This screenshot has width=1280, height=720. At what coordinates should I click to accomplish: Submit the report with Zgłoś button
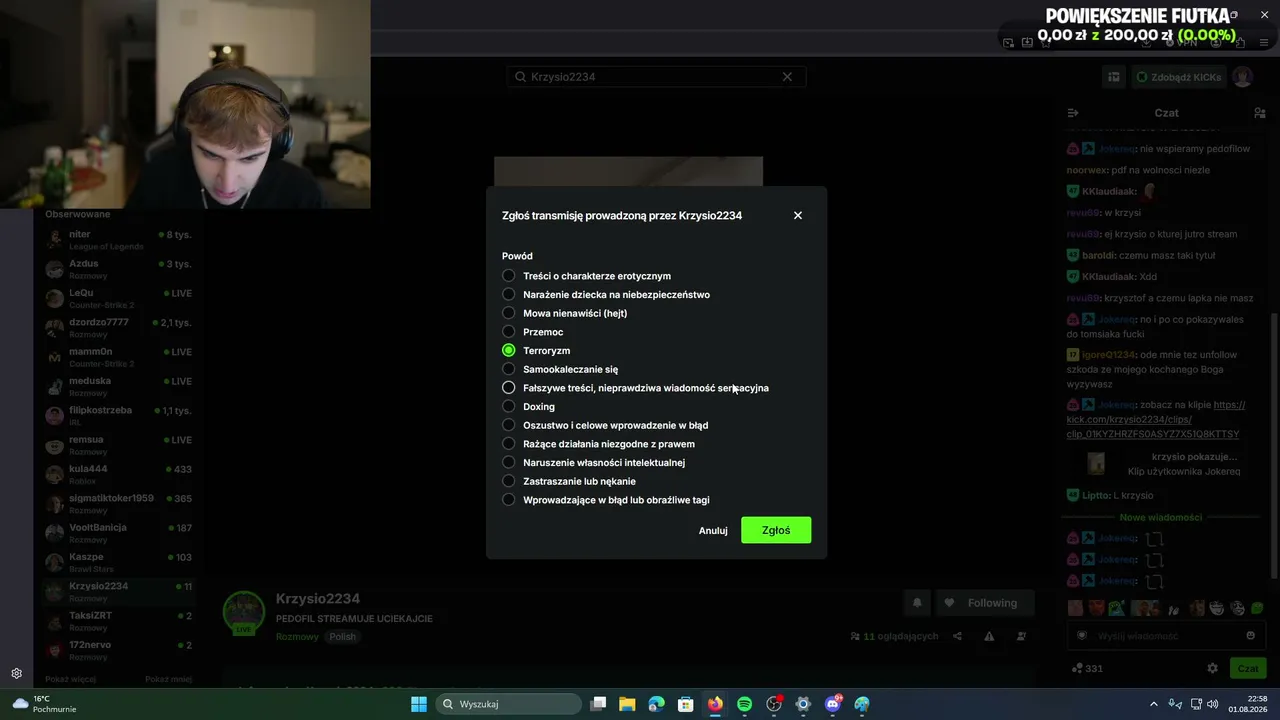(776, 530)
